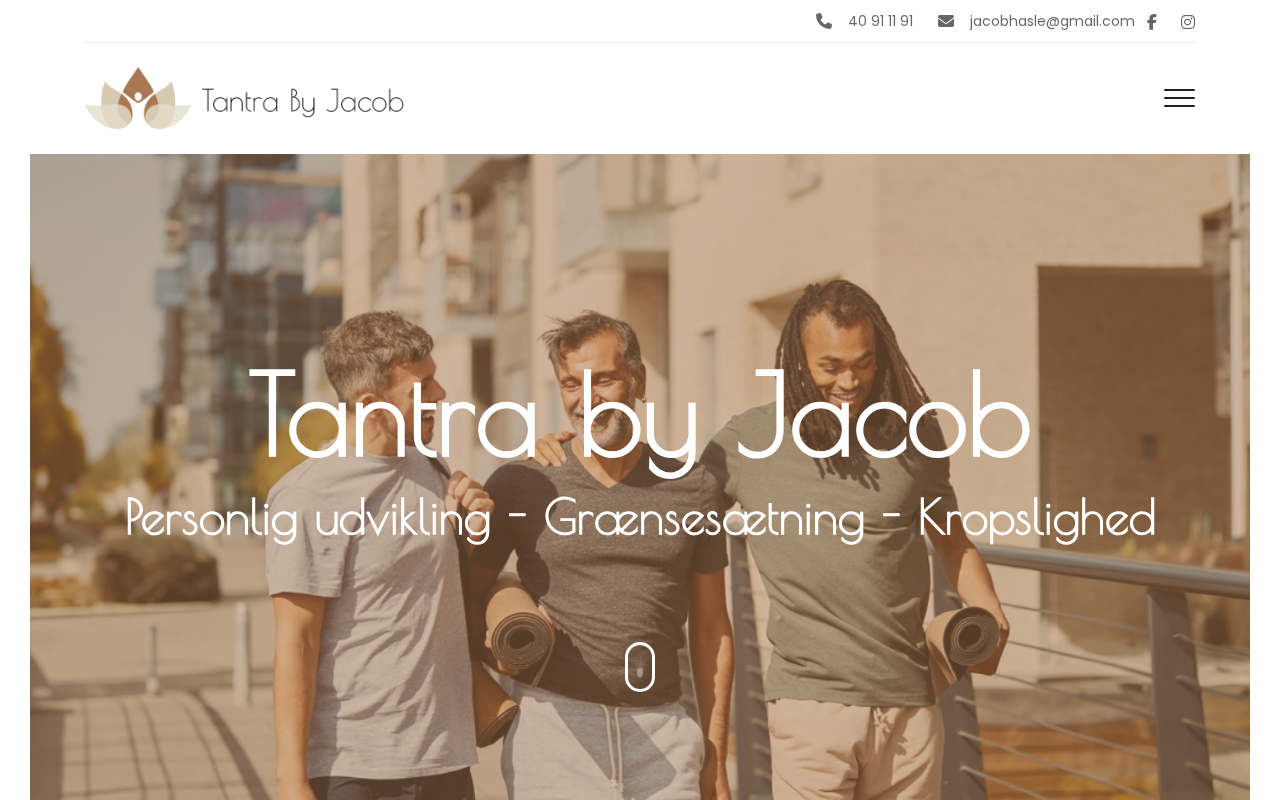
Task: Click the lotus logo emblem
Action: 138,98
